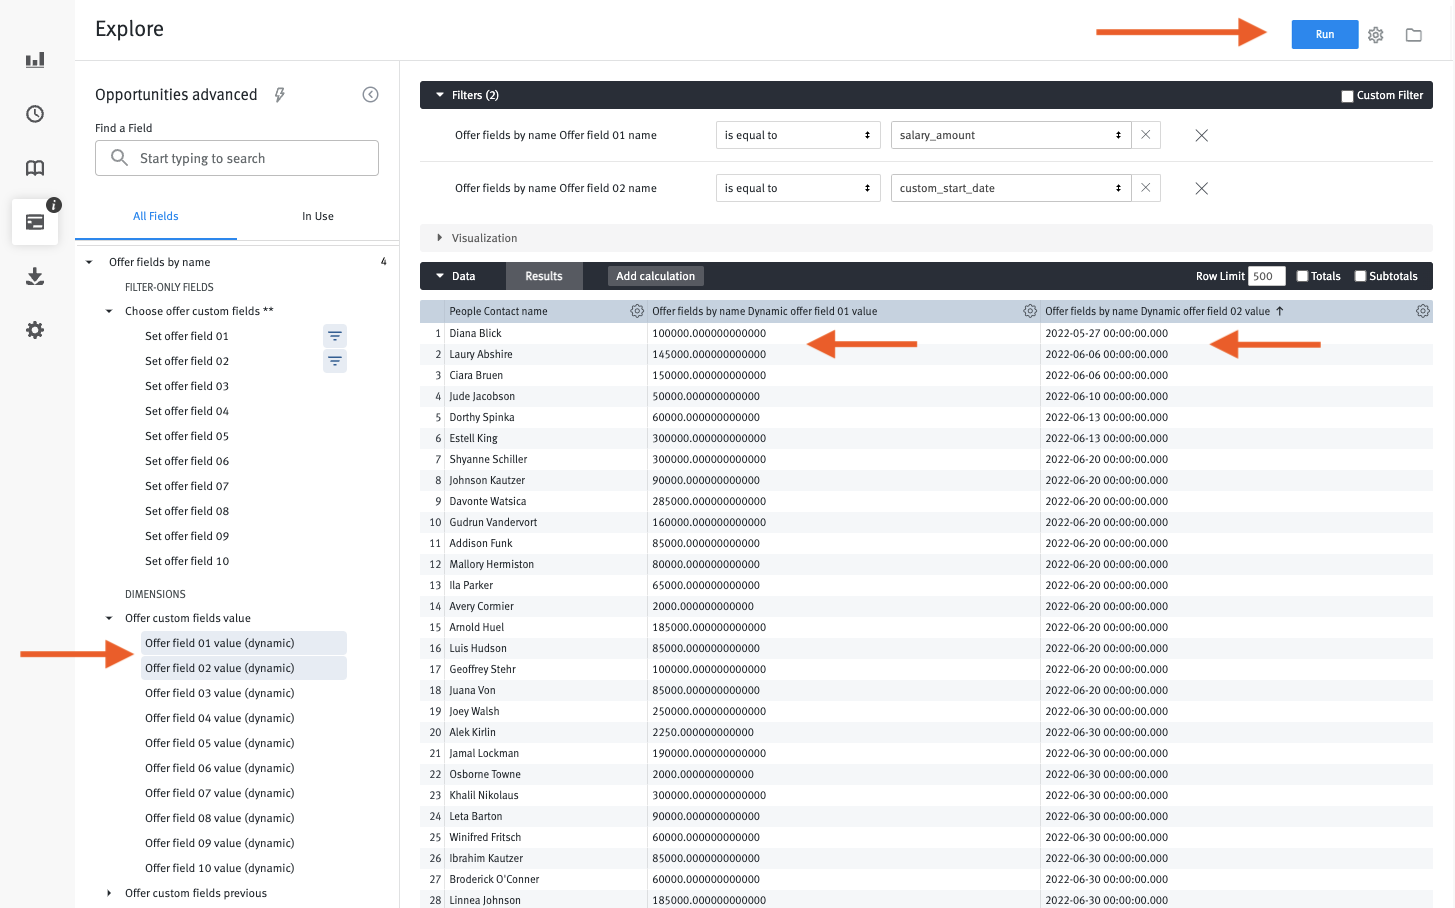Click the Run button
Screen dimensions: 1455x908
pos(1324,34)
